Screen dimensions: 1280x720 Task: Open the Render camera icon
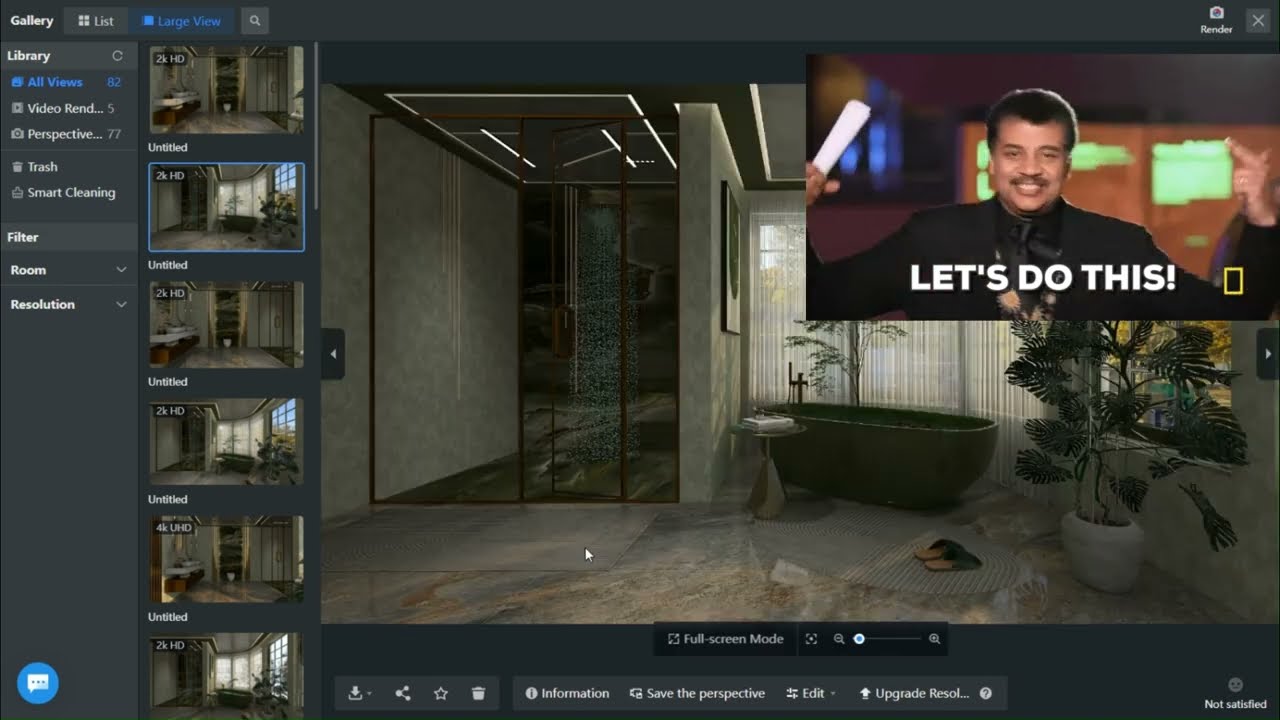pyautogui.click(x=1216, y=13)
